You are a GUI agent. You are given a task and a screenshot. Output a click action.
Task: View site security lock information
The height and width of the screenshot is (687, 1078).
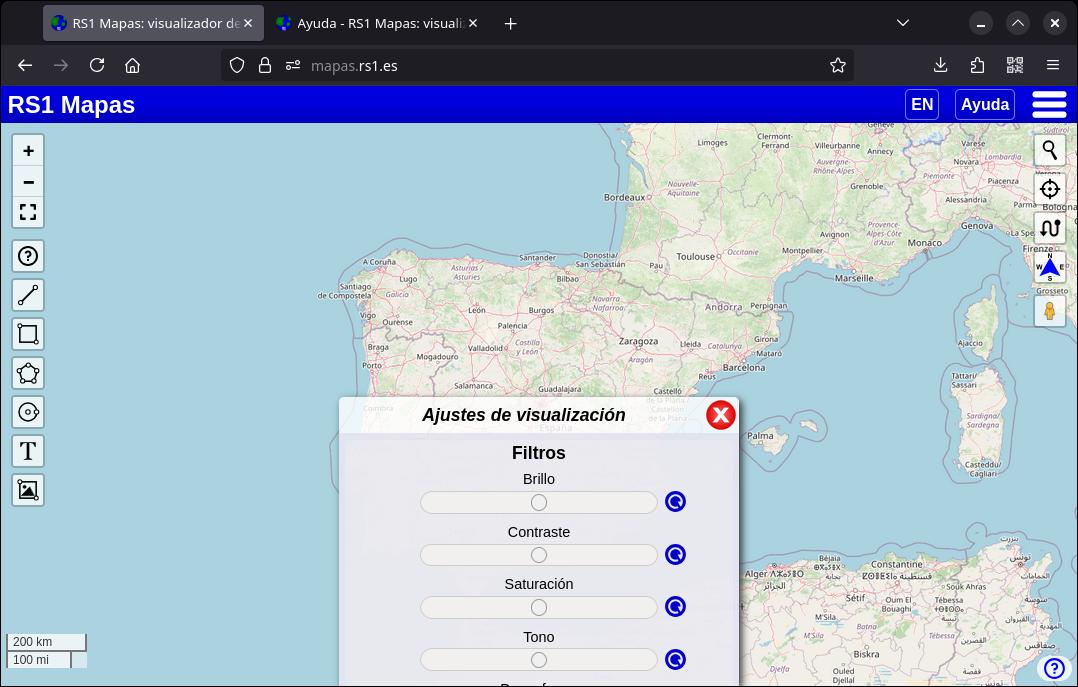coord(265,65)
